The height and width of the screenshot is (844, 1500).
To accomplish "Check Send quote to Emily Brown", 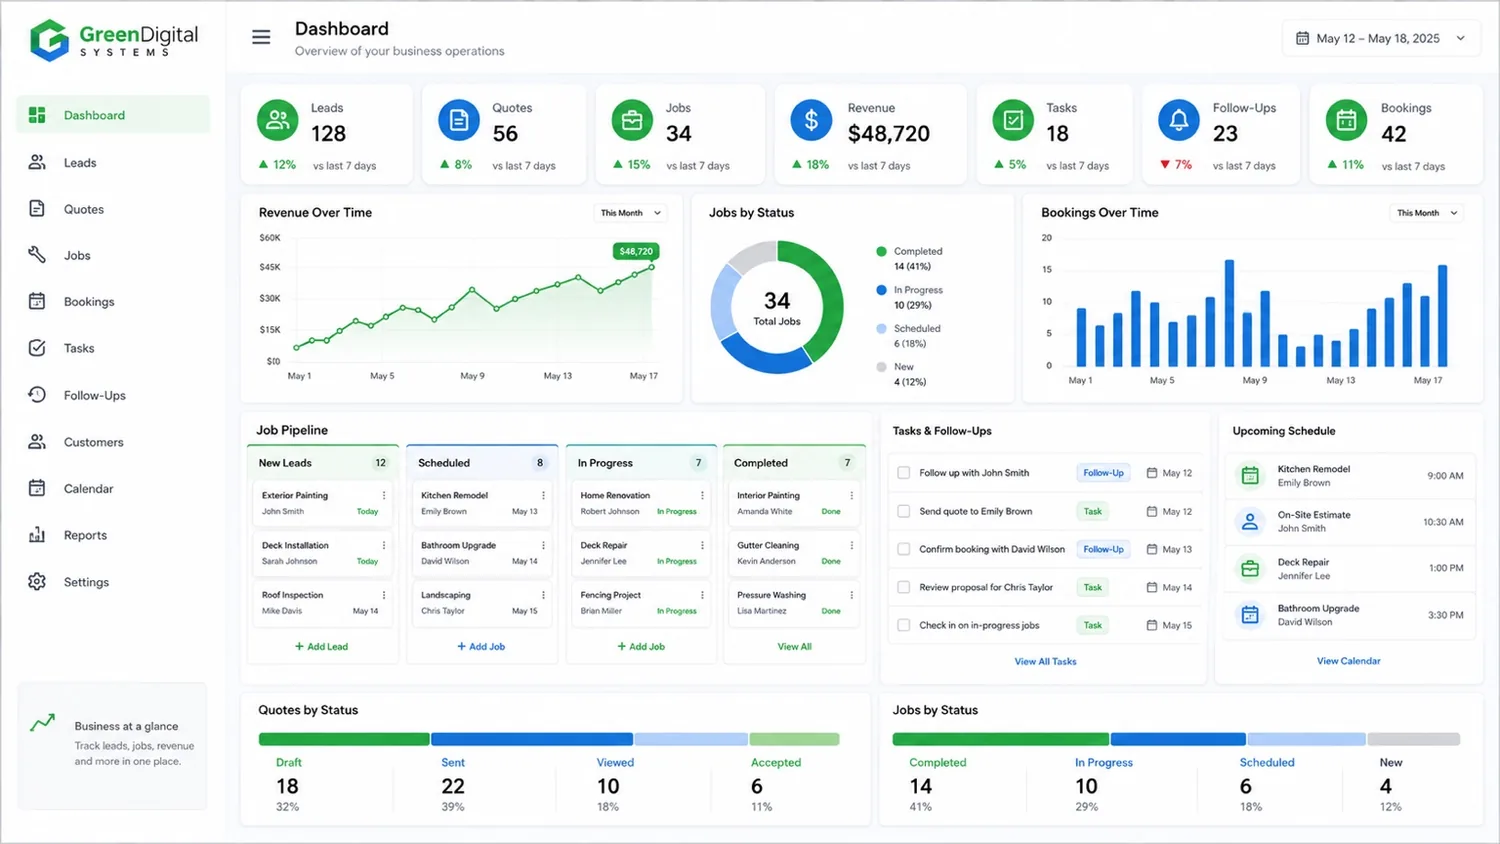I will pyautogui.click(x=904, y=511).
